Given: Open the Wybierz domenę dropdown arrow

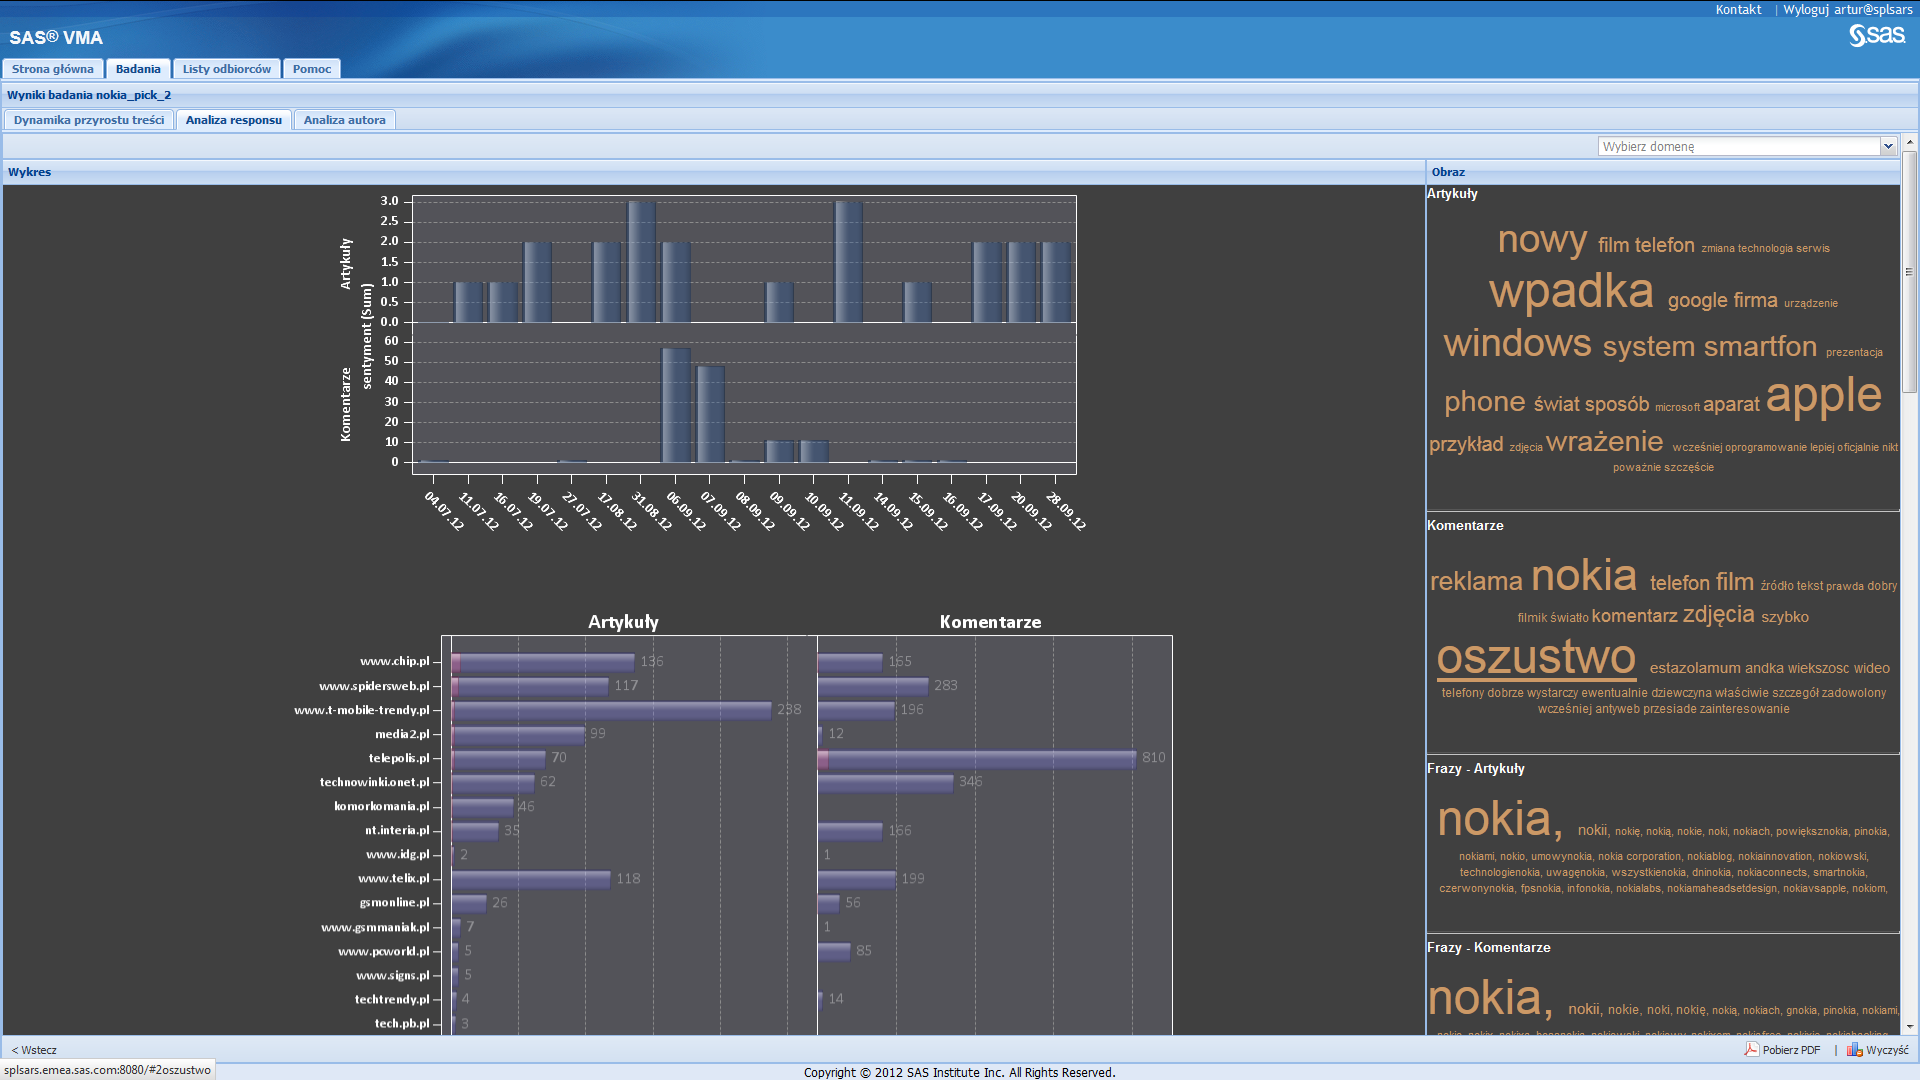Looking at the screenshot, I should [1888, 146].
